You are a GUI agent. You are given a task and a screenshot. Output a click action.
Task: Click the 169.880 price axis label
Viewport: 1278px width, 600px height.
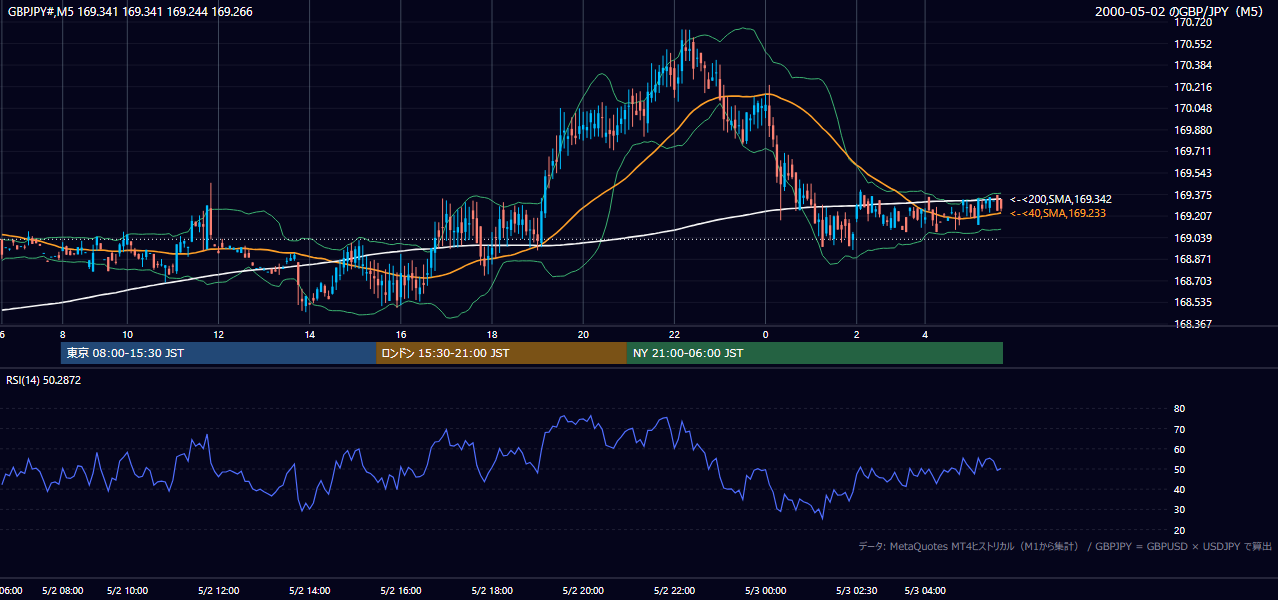1193,130
